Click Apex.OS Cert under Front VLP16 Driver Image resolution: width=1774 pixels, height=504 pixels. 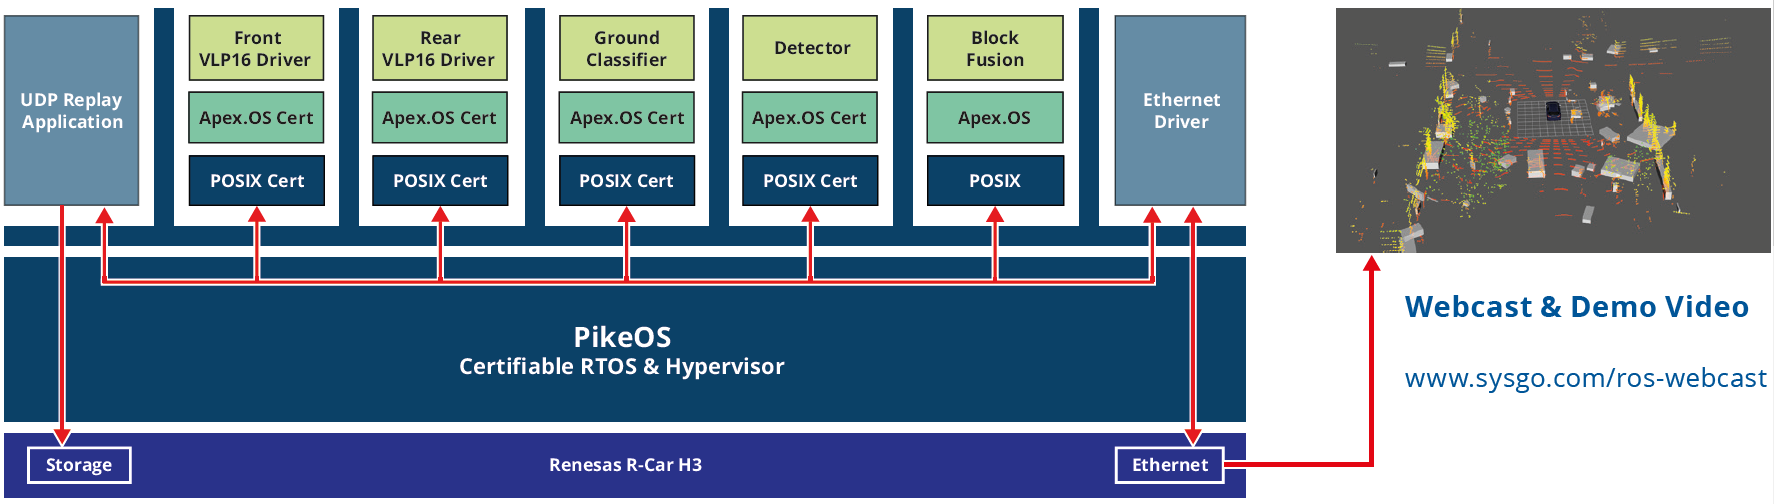coord(257,117)
